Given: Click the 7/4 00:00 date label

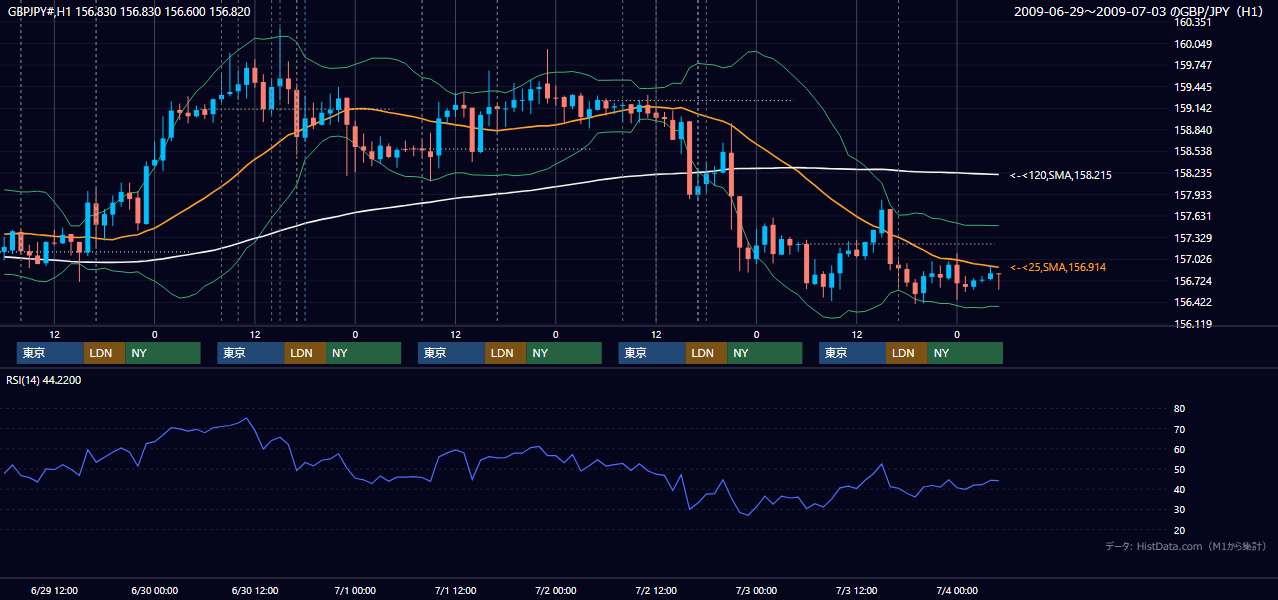Looking at the screenshot, I should tap(957, 590).
